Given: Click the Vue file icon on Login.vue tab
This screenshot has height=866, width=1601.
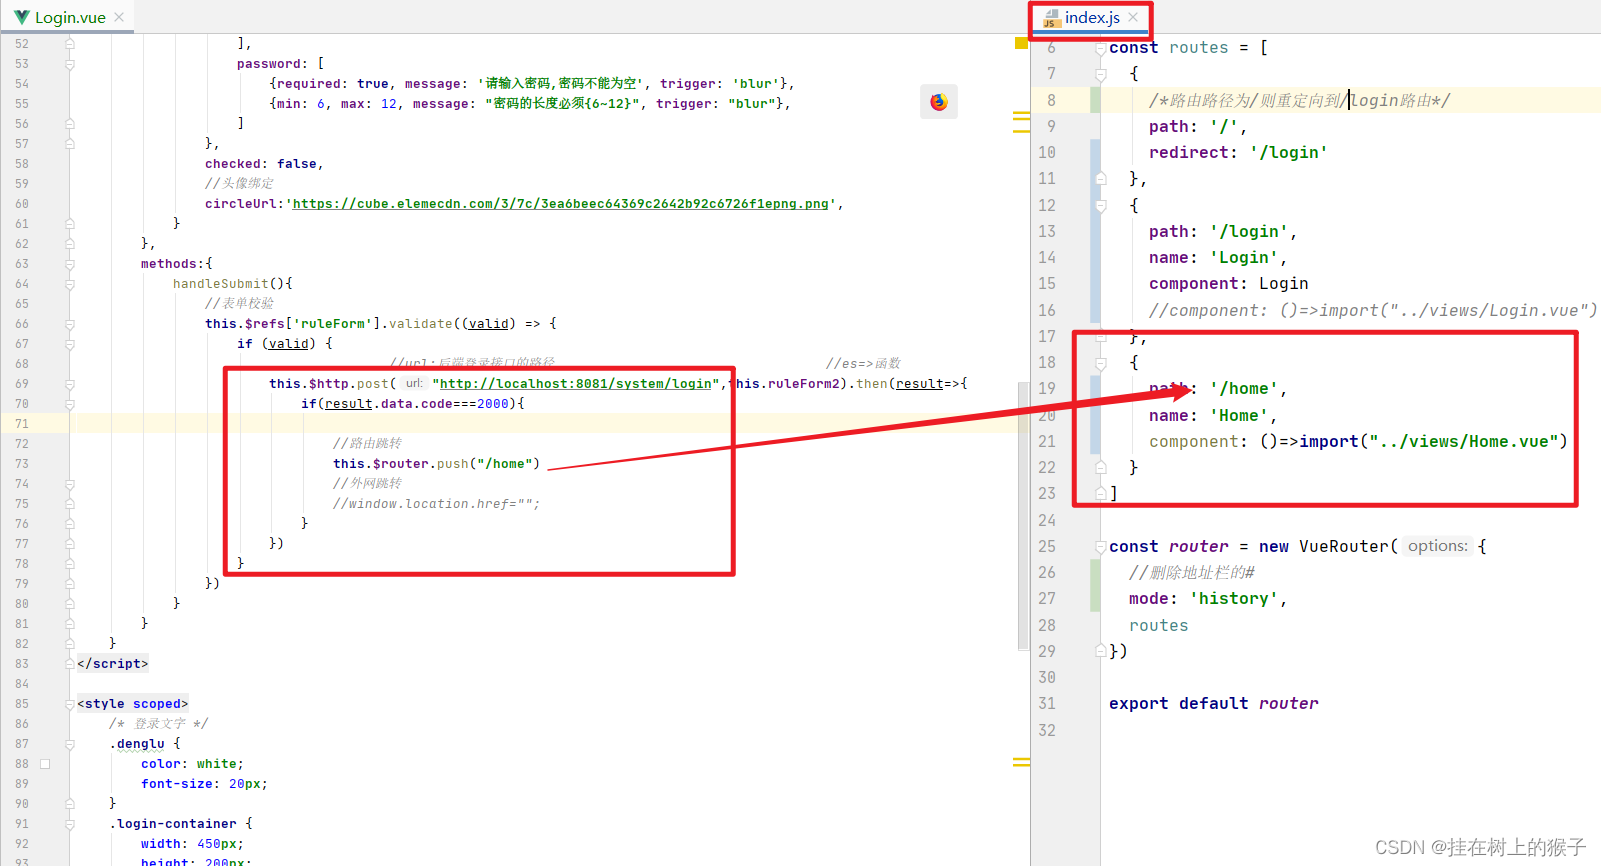Looking at the screenshot, I should pos(21,17).
